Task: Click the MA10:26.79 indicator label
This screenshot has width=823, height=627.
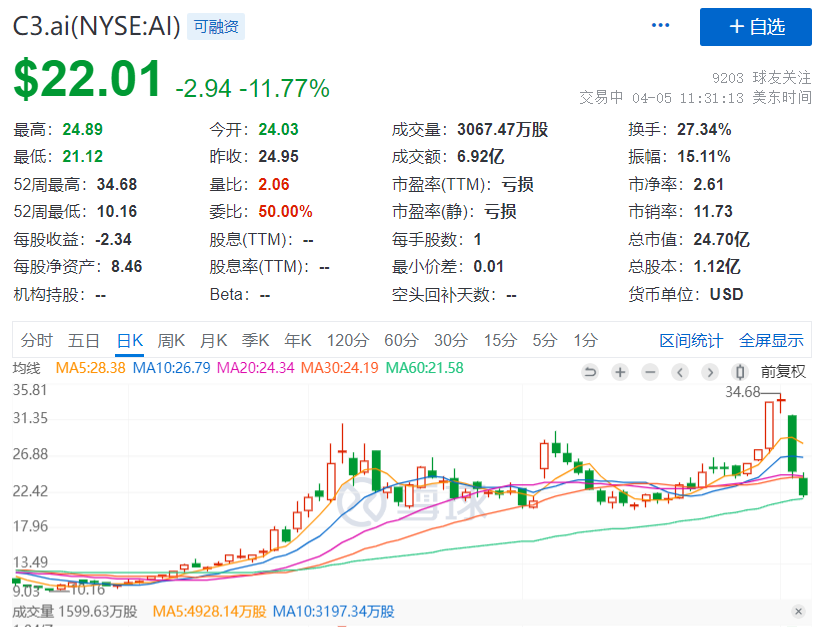Action: (172, 368)
